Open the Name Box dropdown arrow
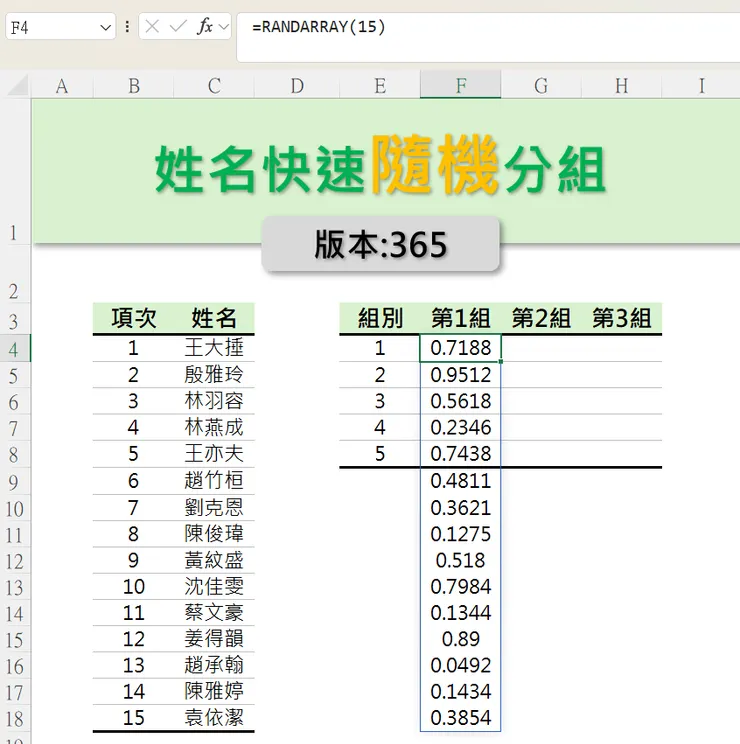The height and width of the screenshot is (744, 740). coord(105,28)
